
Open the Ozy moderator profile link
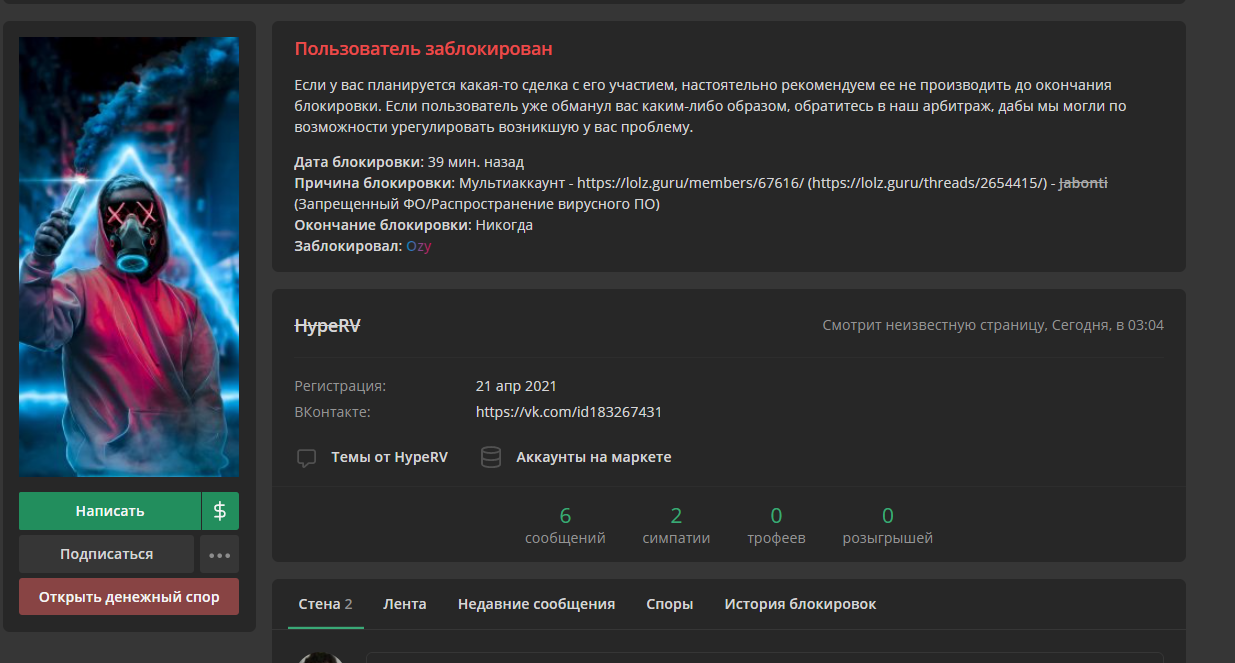point(418,246)
